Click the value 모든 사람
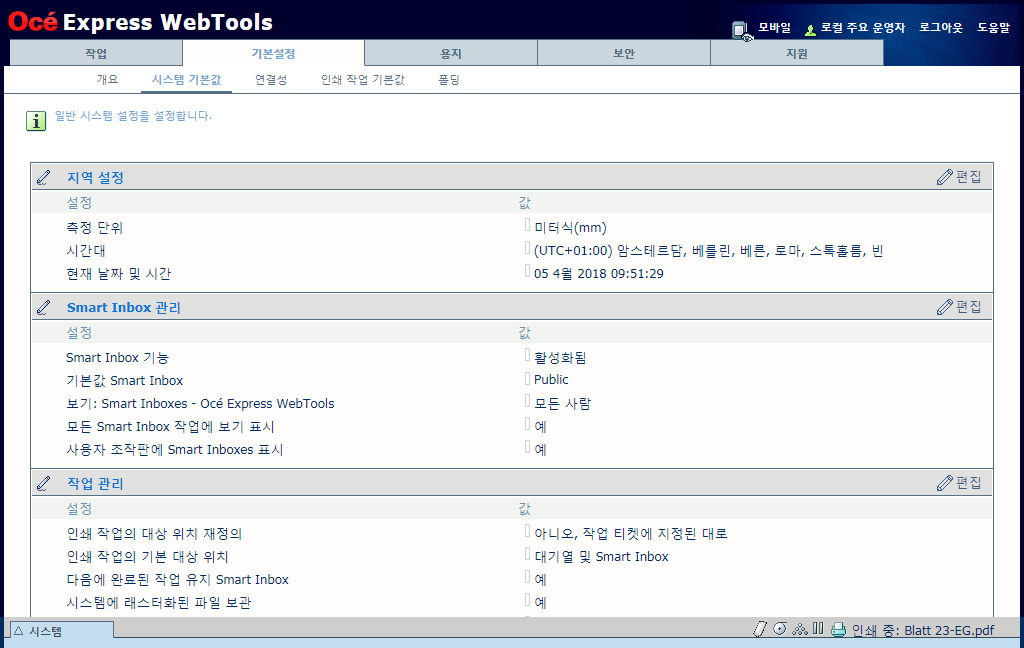 point(562,404)
